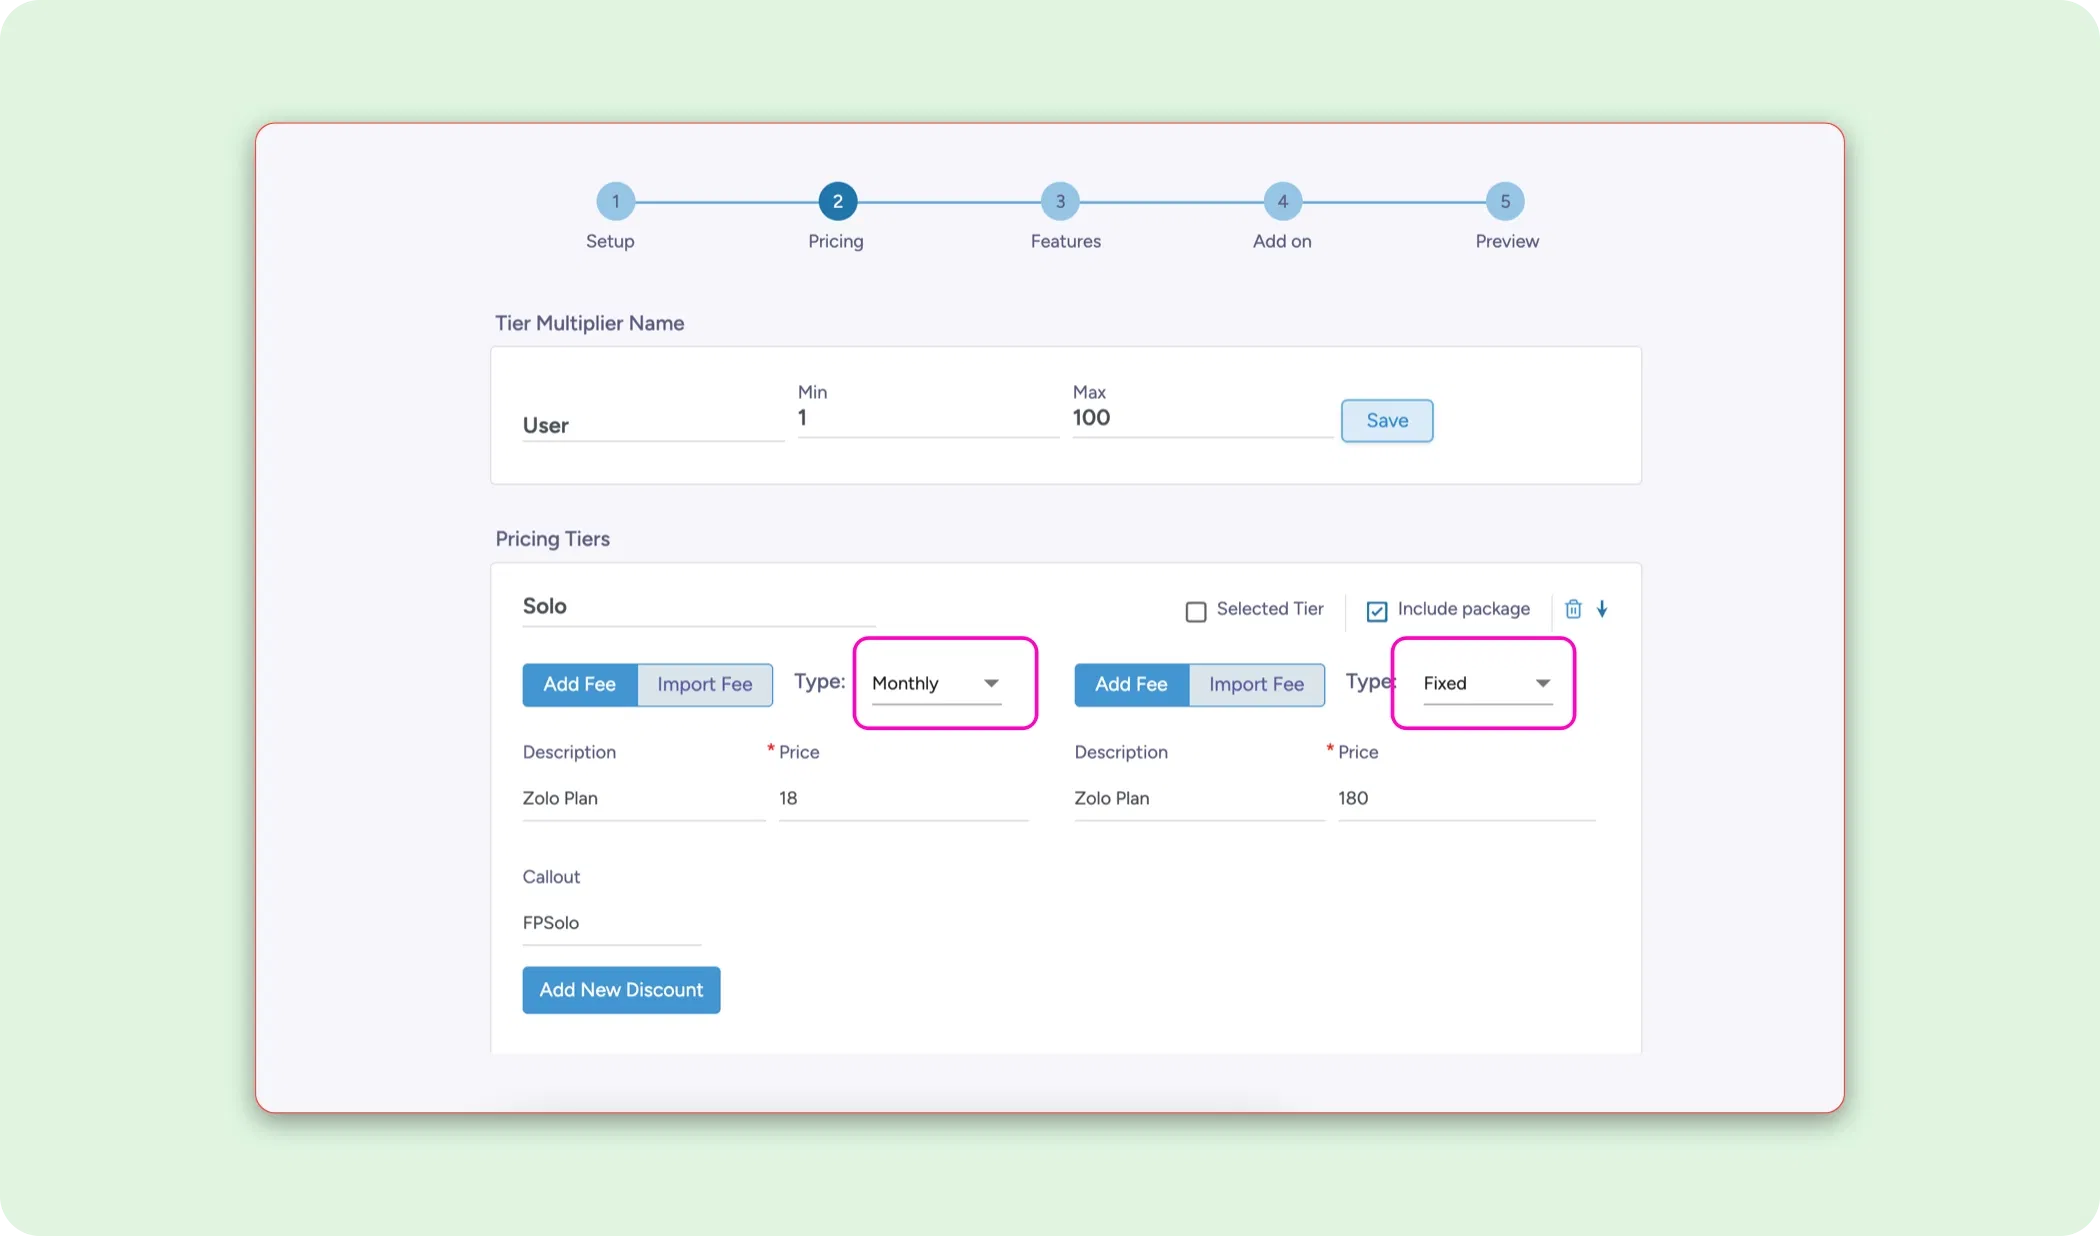Open step 4 Add on circle

click(1282, 201)
